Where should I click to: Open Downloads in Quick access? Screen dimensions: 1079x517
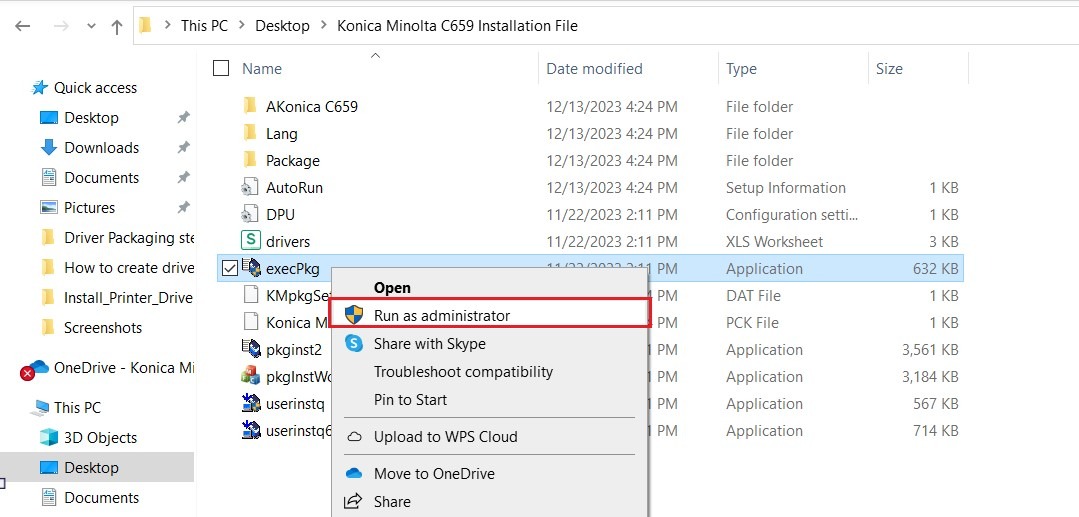tap(101, 147)
